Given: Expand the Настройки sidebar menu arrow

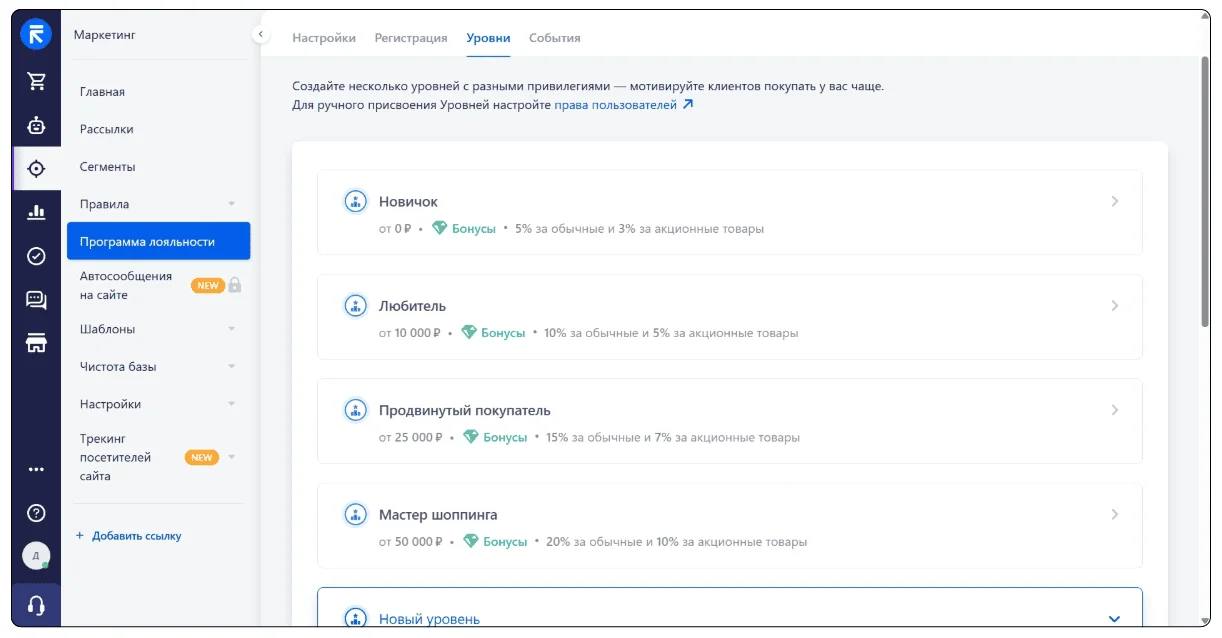Looking at the screenshot, I should click(x=232, y=404).
